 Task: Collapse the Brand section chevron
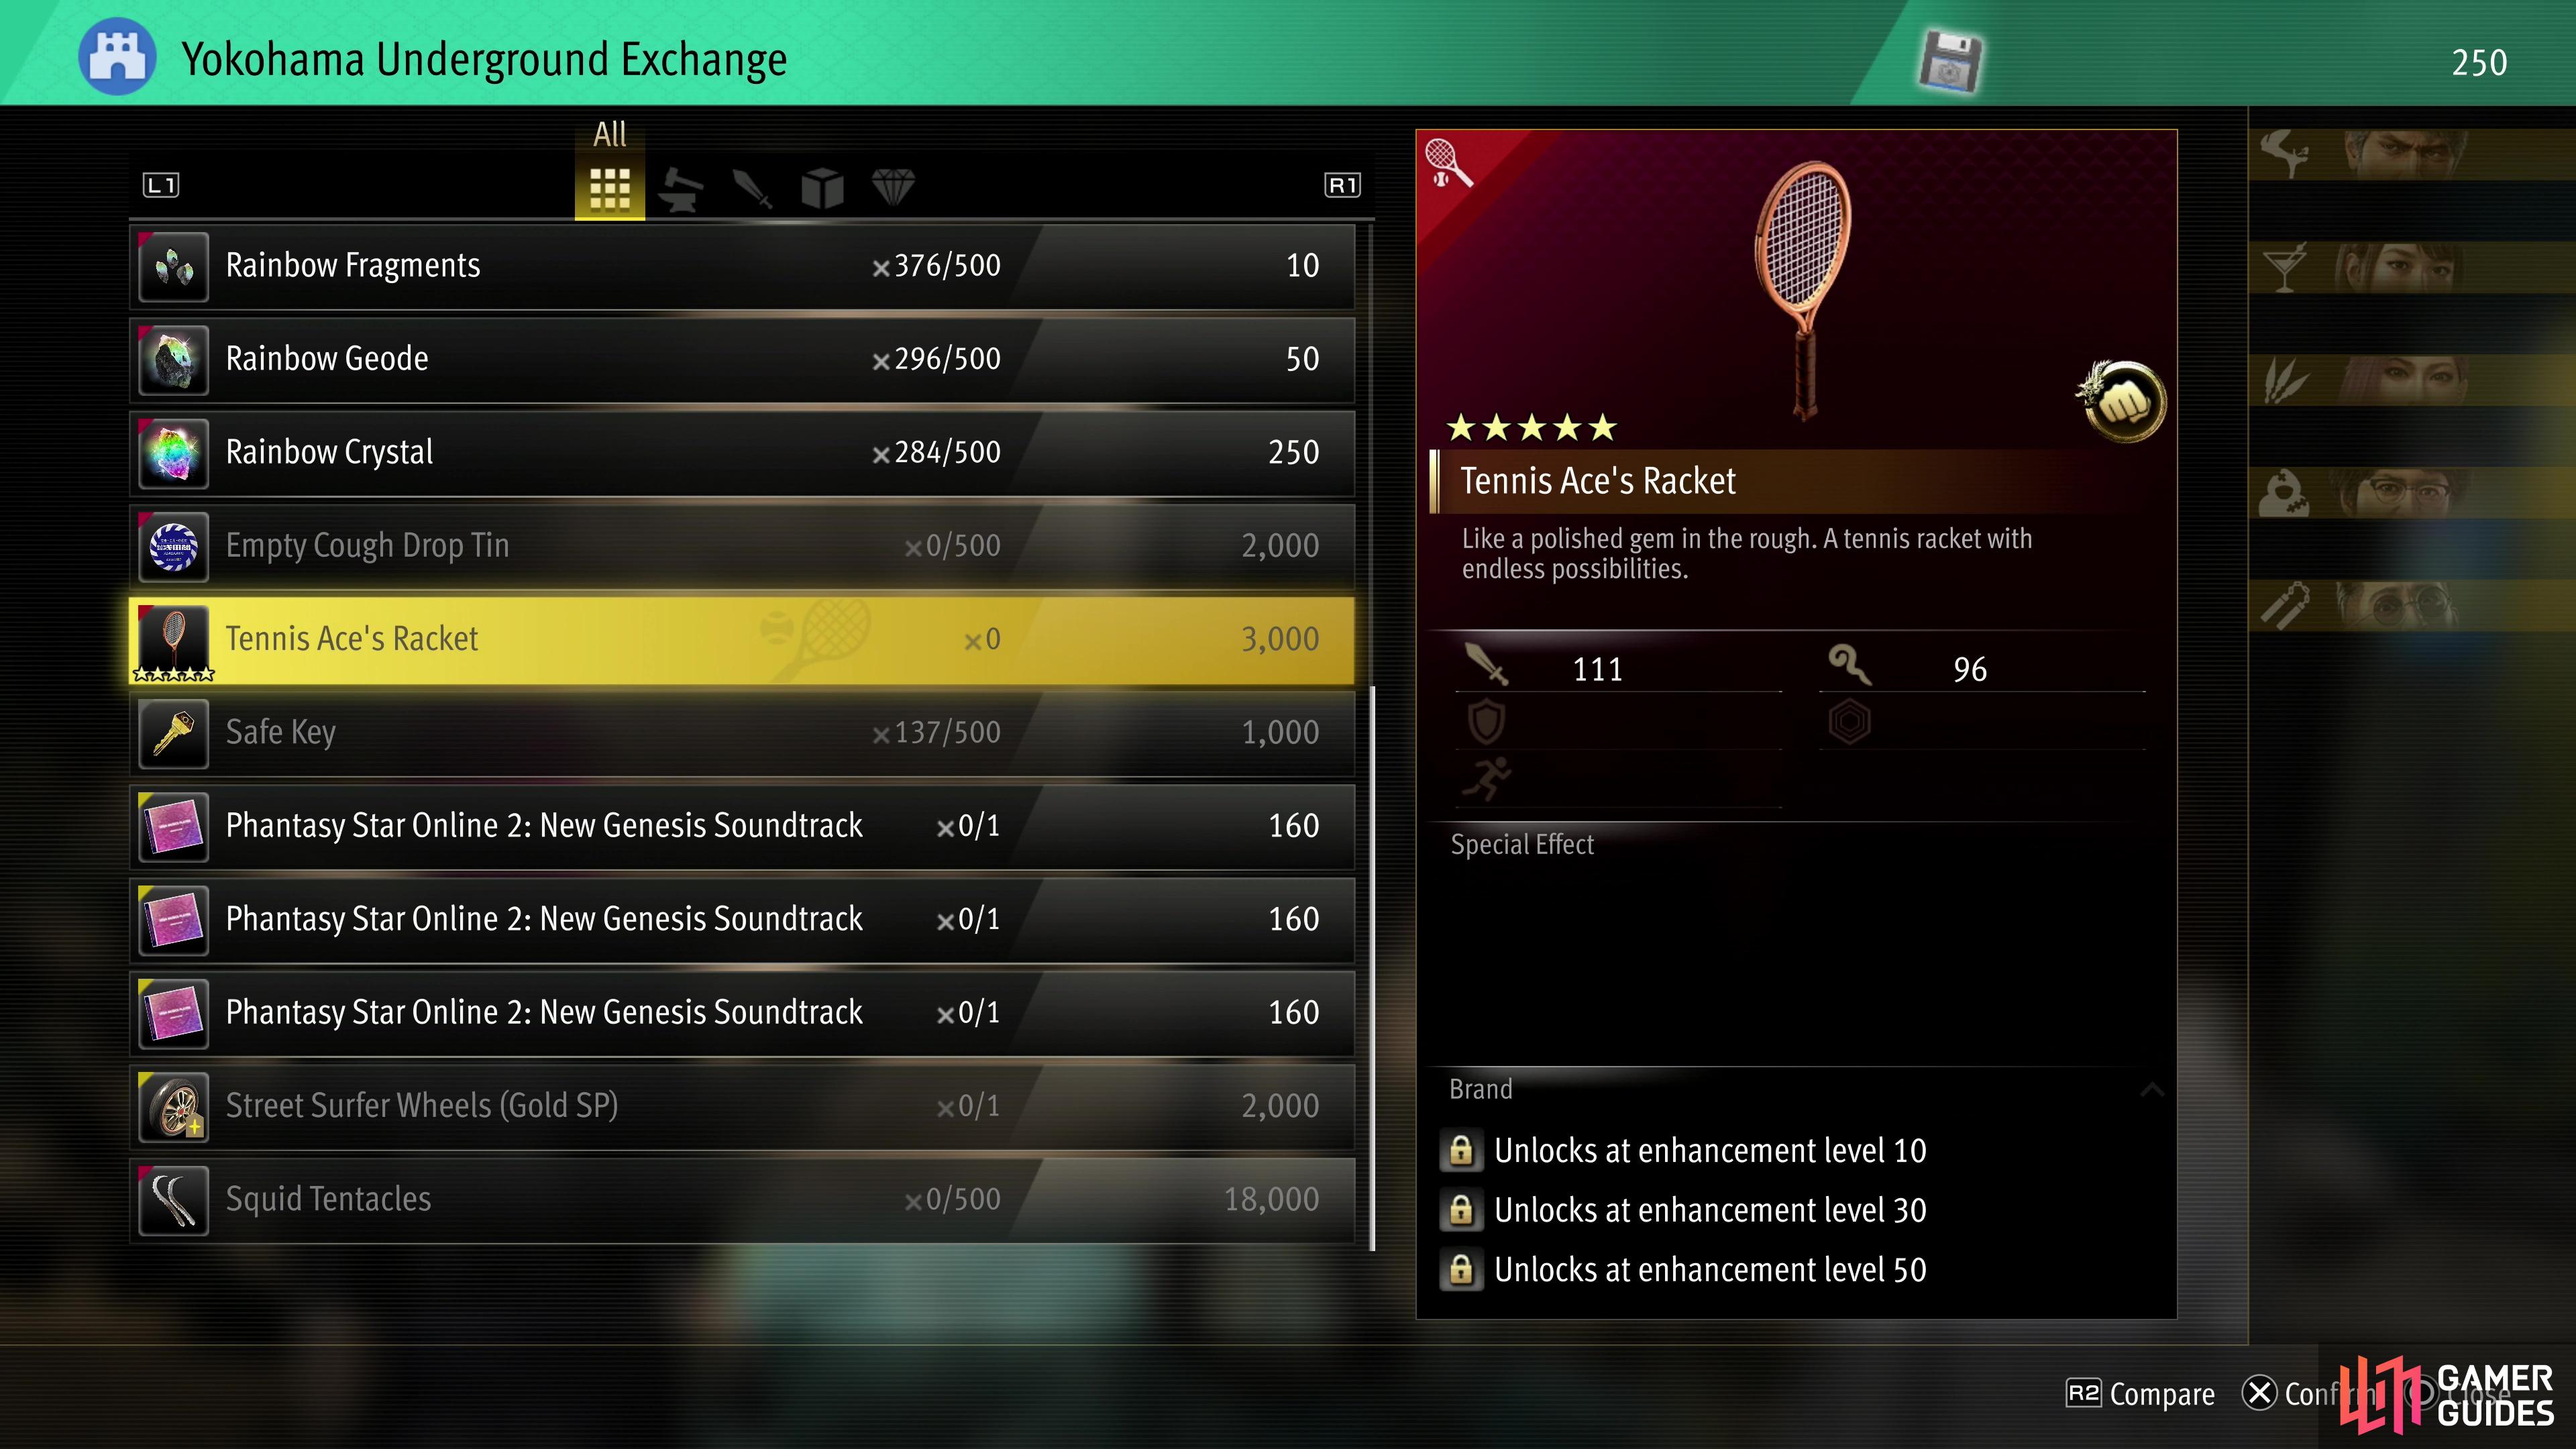point(2152,1089)
